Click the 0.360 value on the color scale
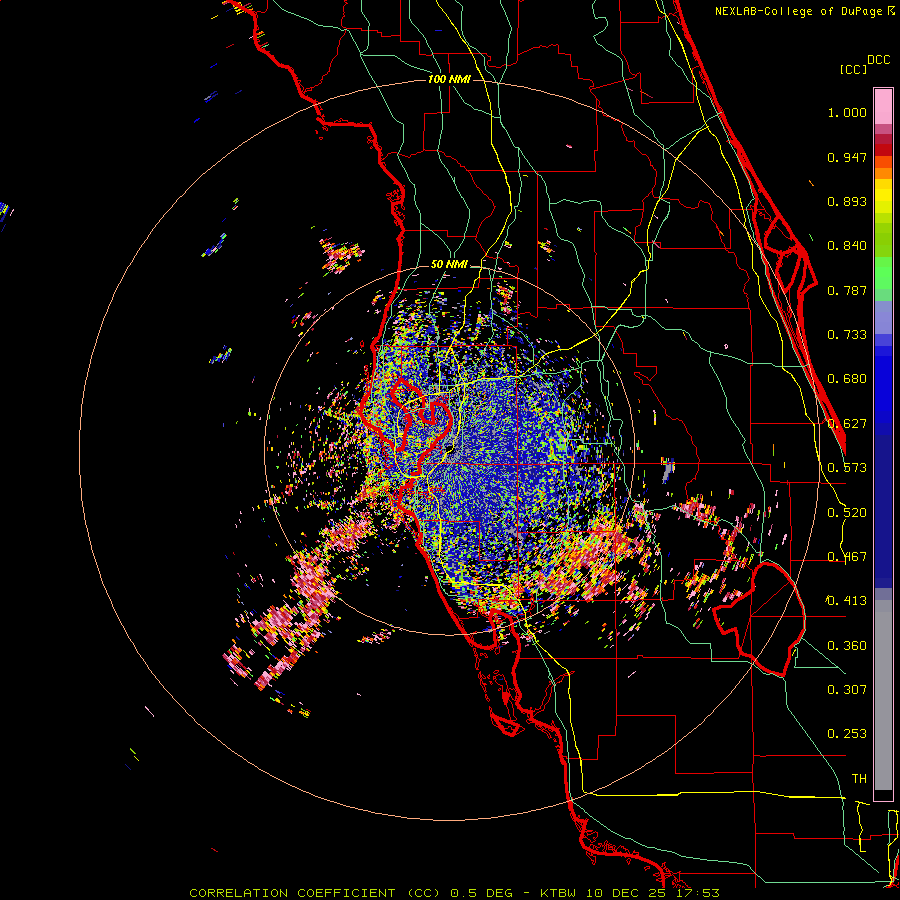This screenshot has width=900, height=900. click(x=847, y=646)
